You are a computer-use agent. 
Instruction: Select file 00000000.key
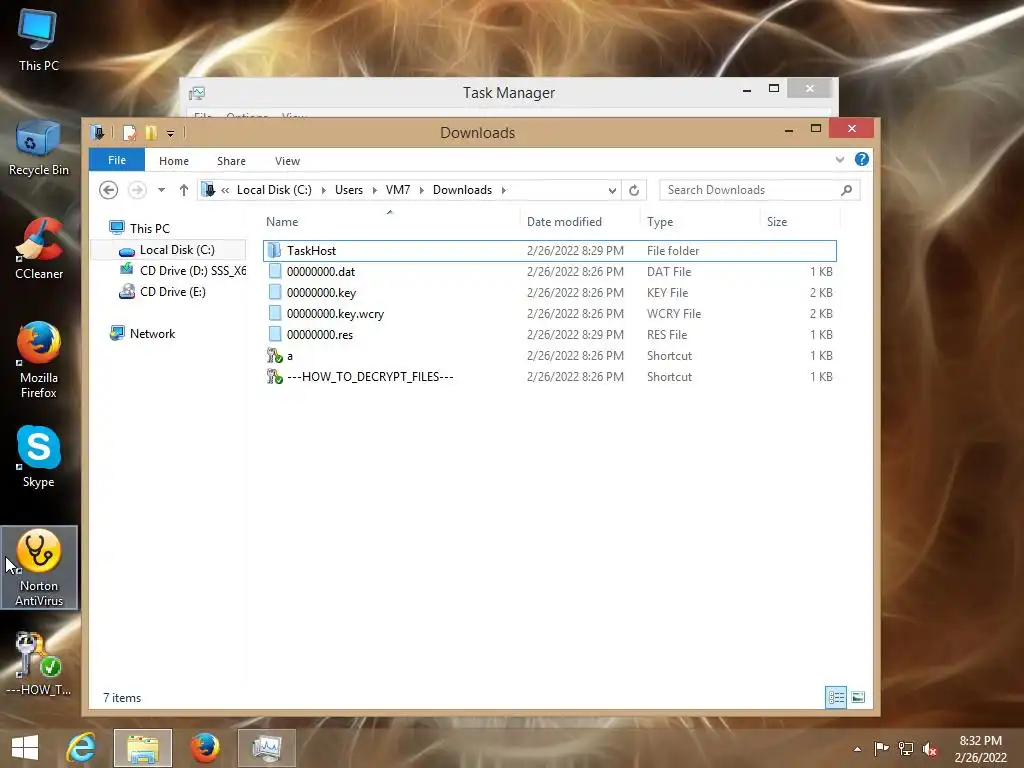pyautogui.click(x=549, y=293)
